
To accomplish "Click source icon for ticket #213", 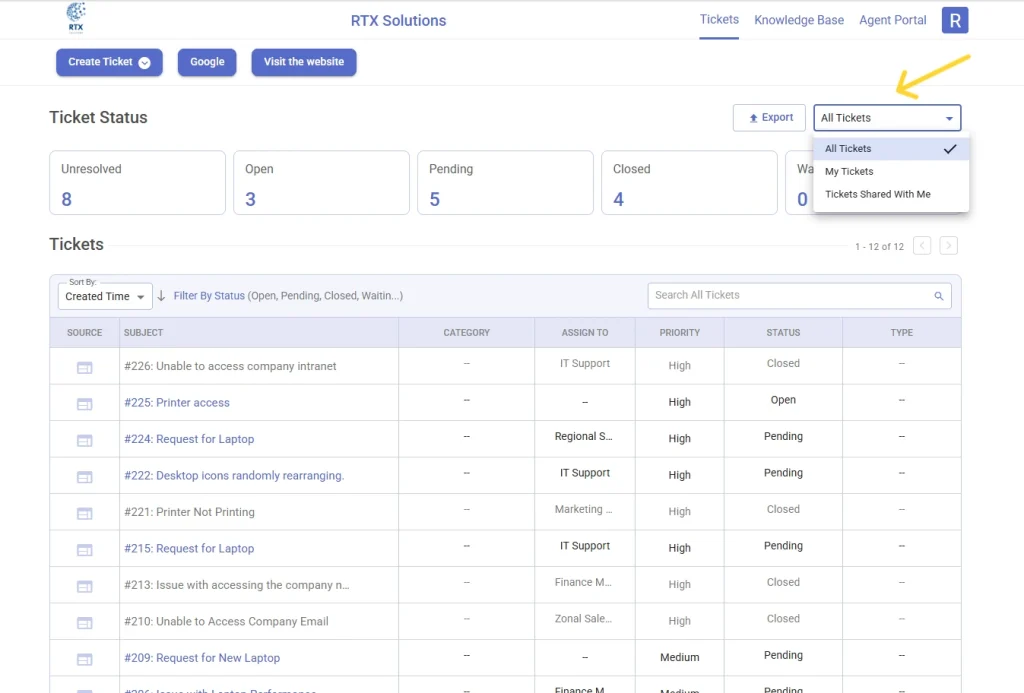I will pos(84,587).
